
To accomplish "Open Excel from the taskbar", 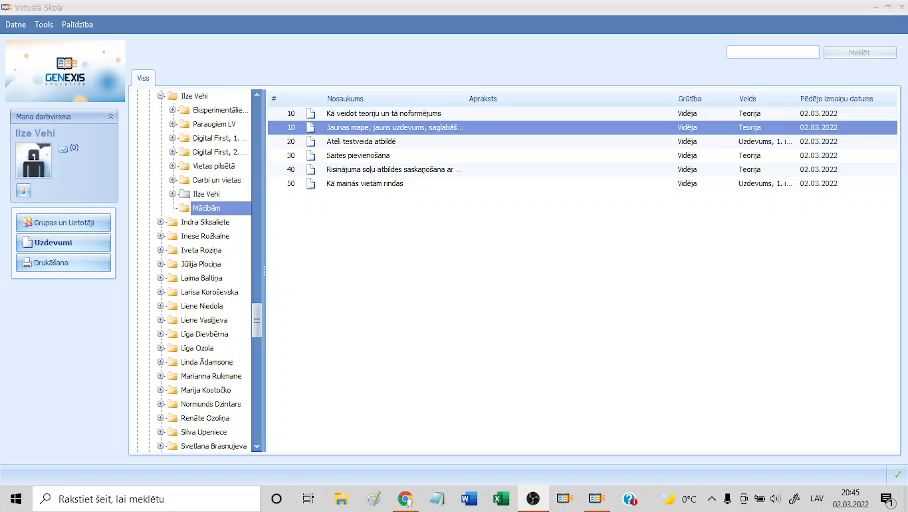I will 501,498.
